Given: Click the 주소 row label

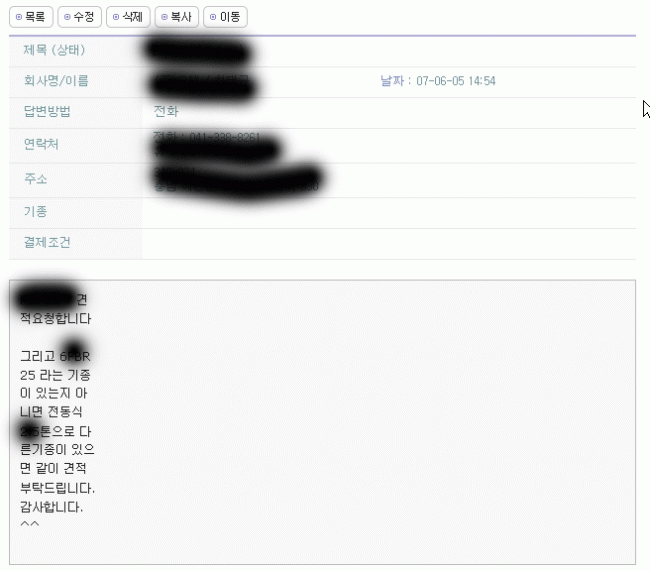Looking at the screenshot, I should (36, 179).
